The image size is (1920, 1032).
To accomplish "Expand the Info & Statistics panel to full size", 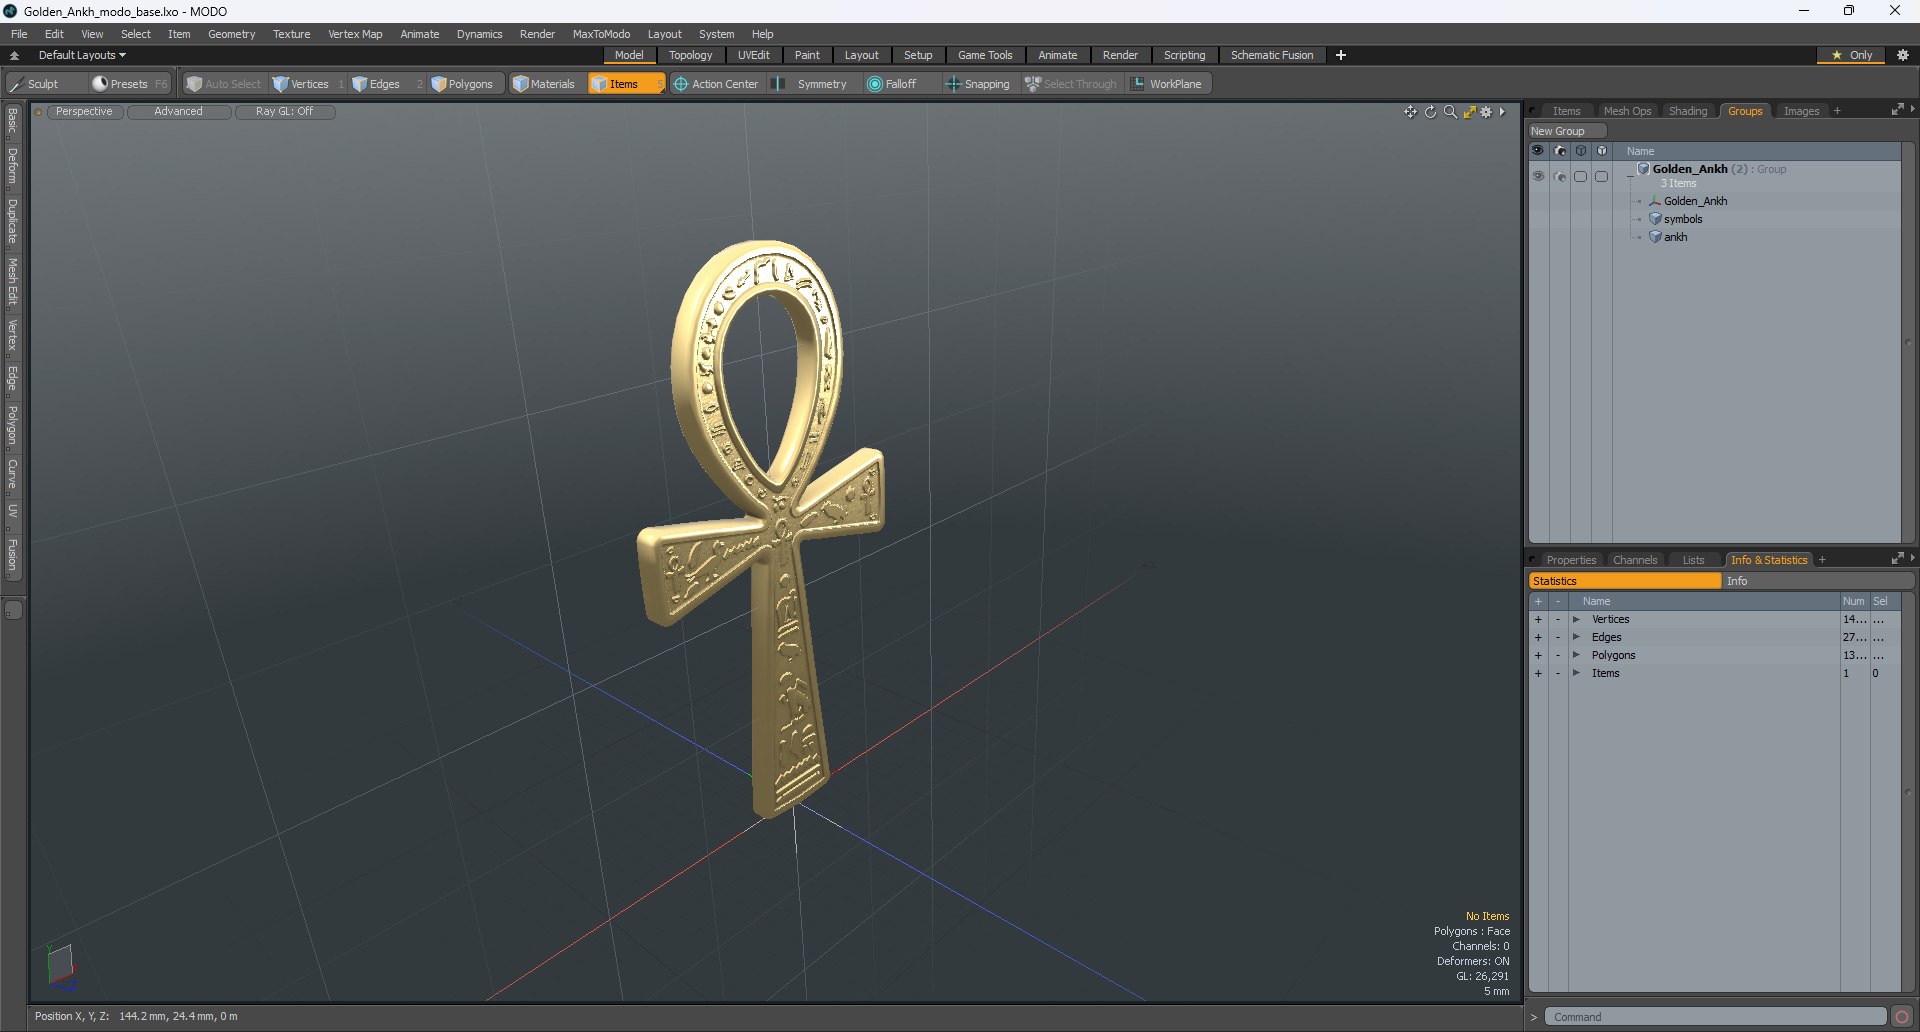I will pyautogui.click(x=1897, y=559).
